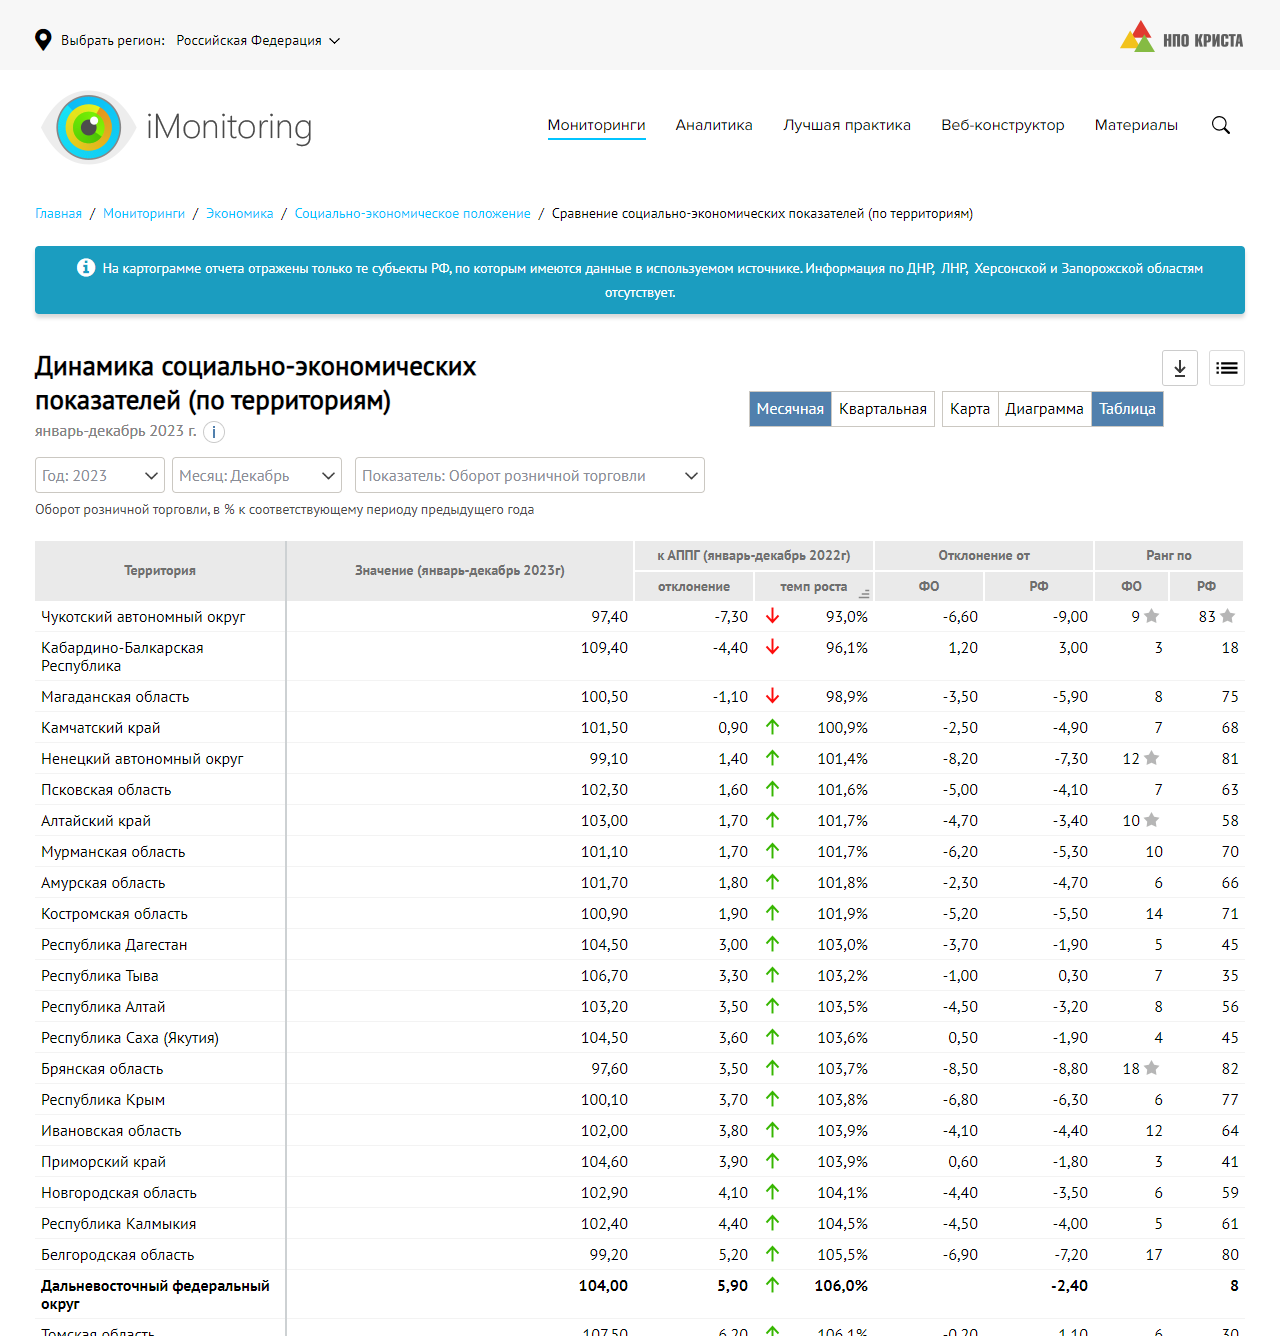Switch display to Диаграмма view
Viewport: 1280px width, 1336px height.
(1044, 409)
